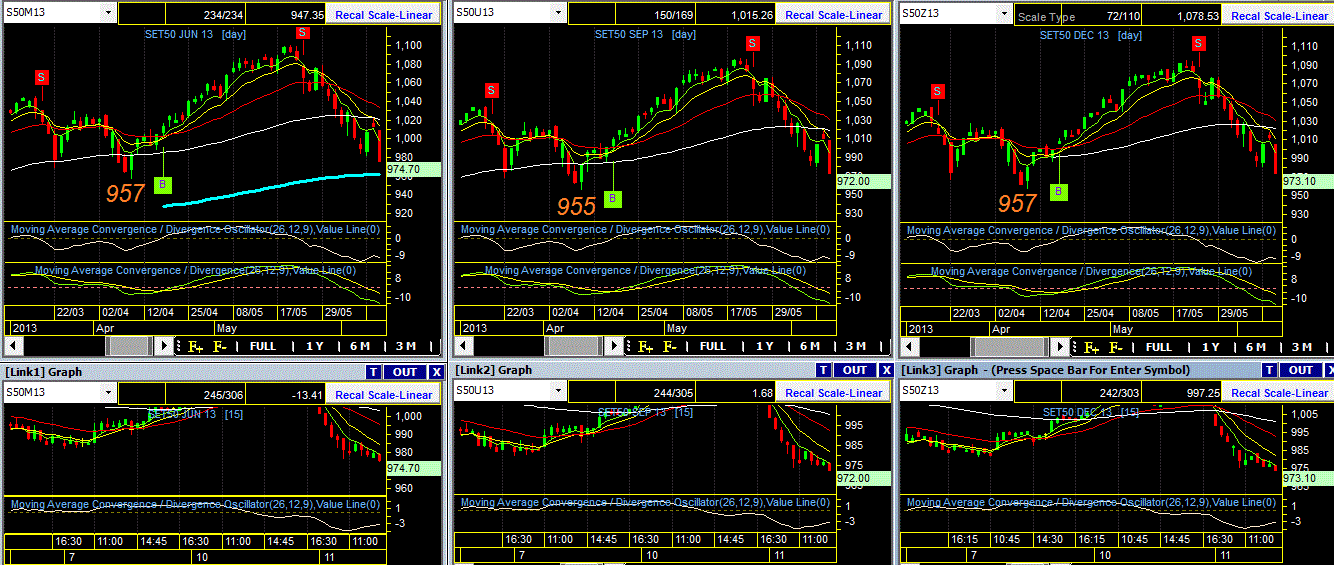This screenshot has width=1334, height=565.
Task: Zoom out with F- on S50M13 daily chart
Action: pyautogui.click(x=220, y=346)
